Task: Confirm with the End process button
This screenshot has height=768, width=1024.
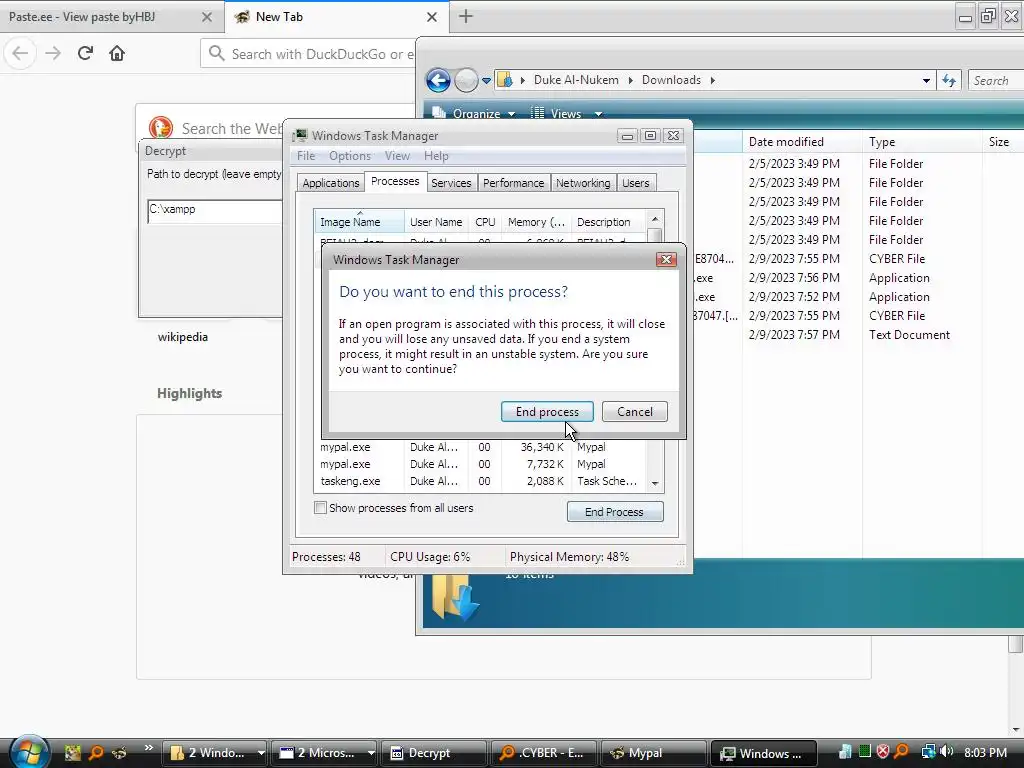Action: coord(547,411)
